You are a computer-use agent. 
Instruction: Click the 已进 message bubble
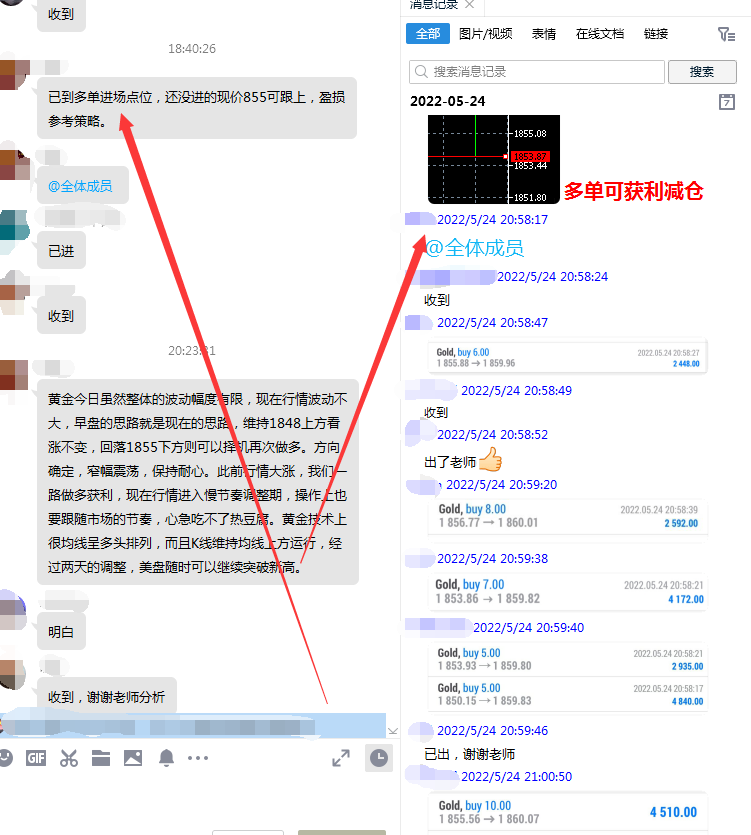pos(61,251)
